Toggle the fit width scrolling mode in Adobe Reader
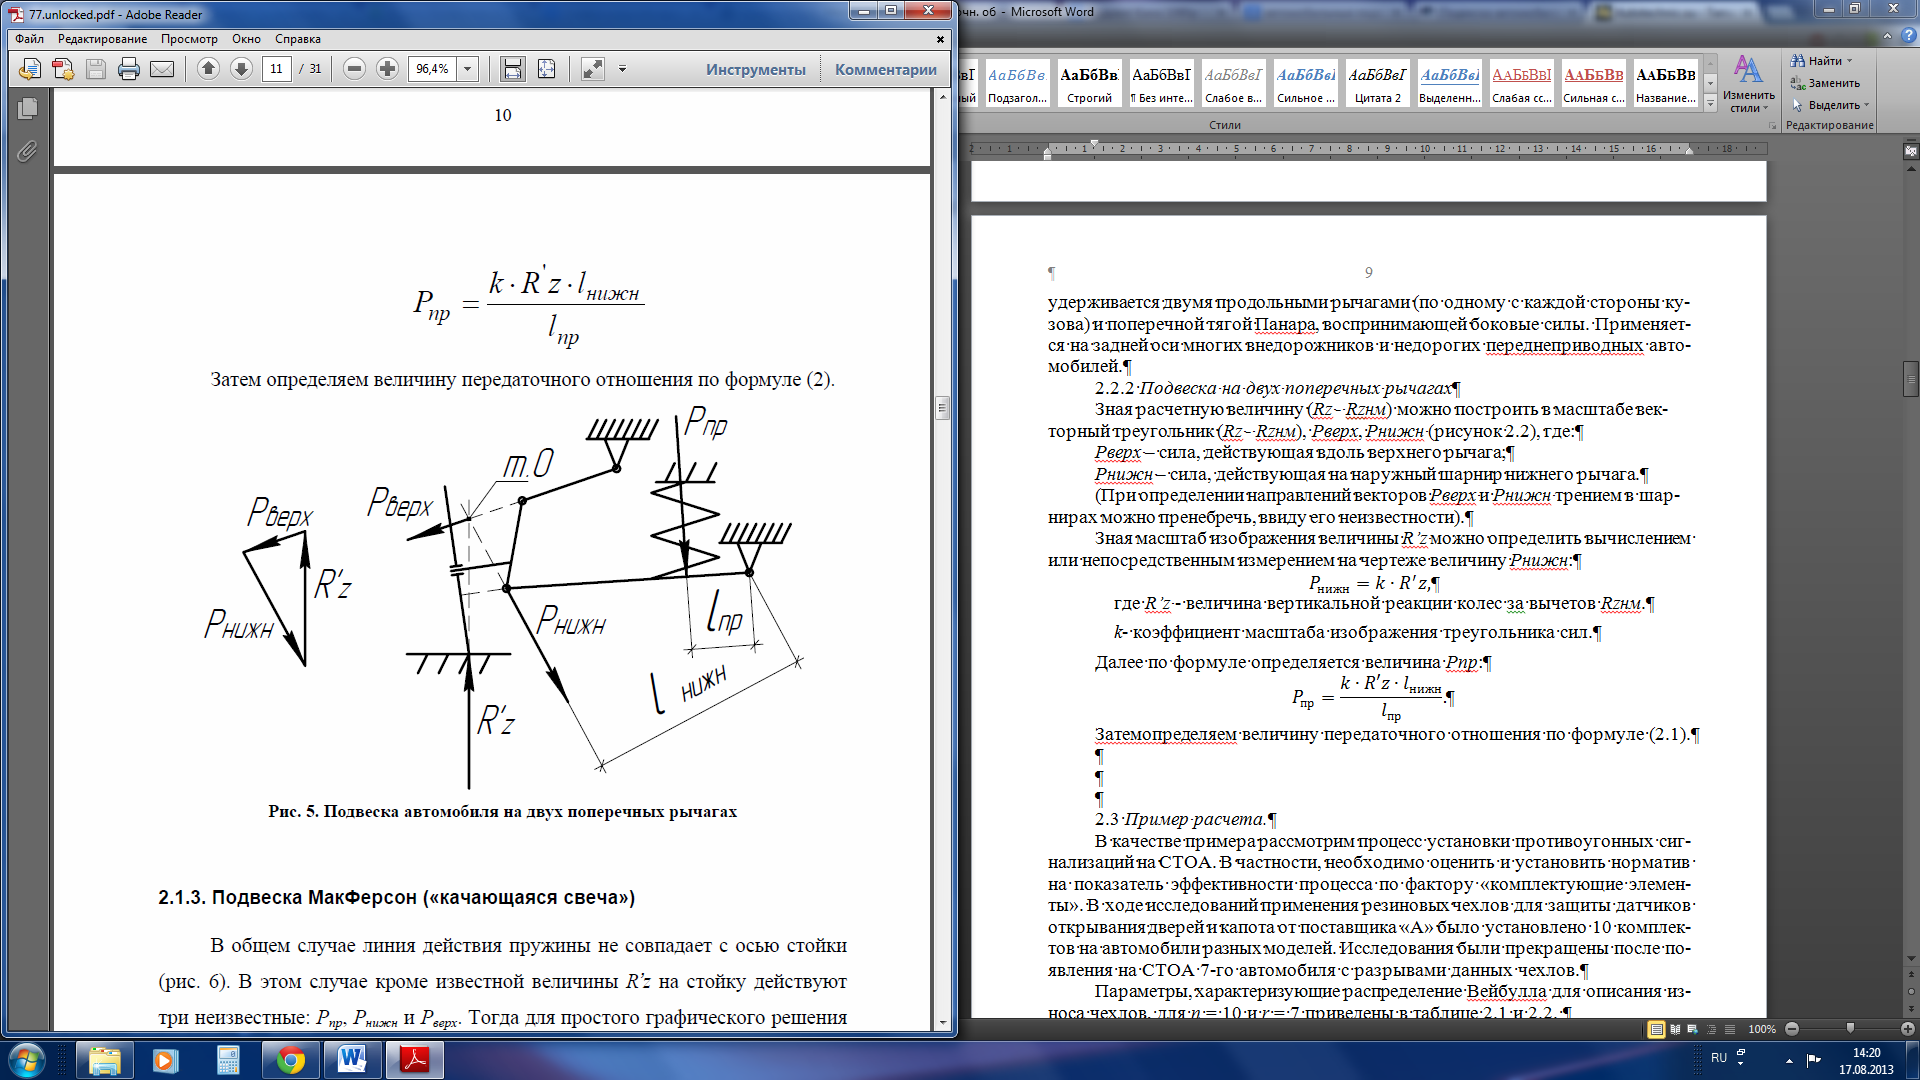 (x=512, y=69)
